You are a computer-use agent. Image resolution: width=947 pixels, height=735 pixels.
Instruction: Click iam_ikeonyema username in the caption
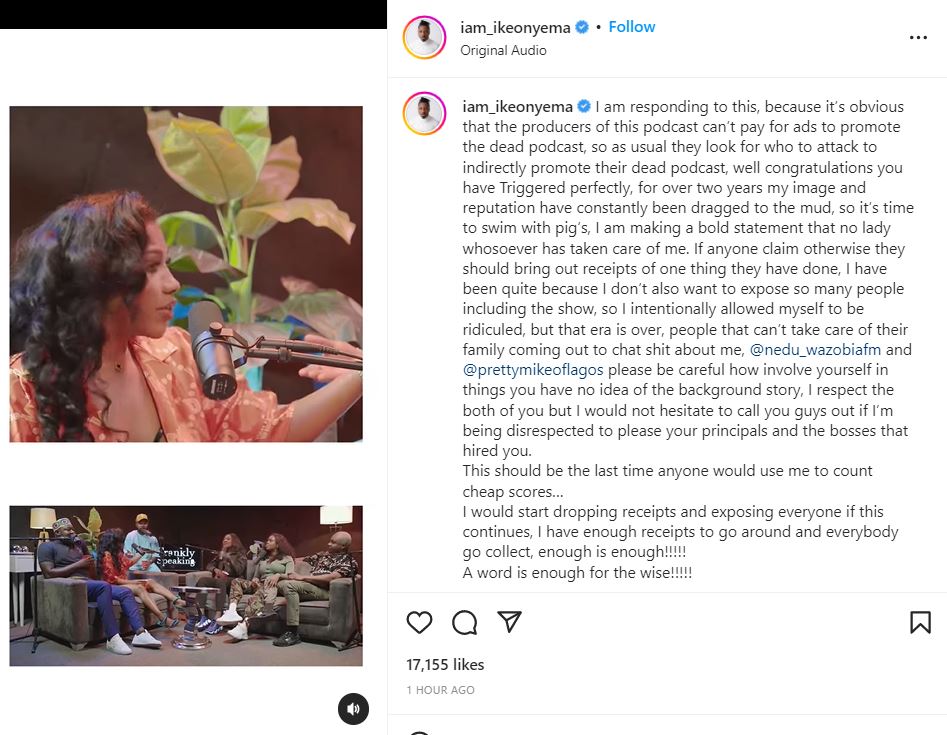[x=516, y=106]
